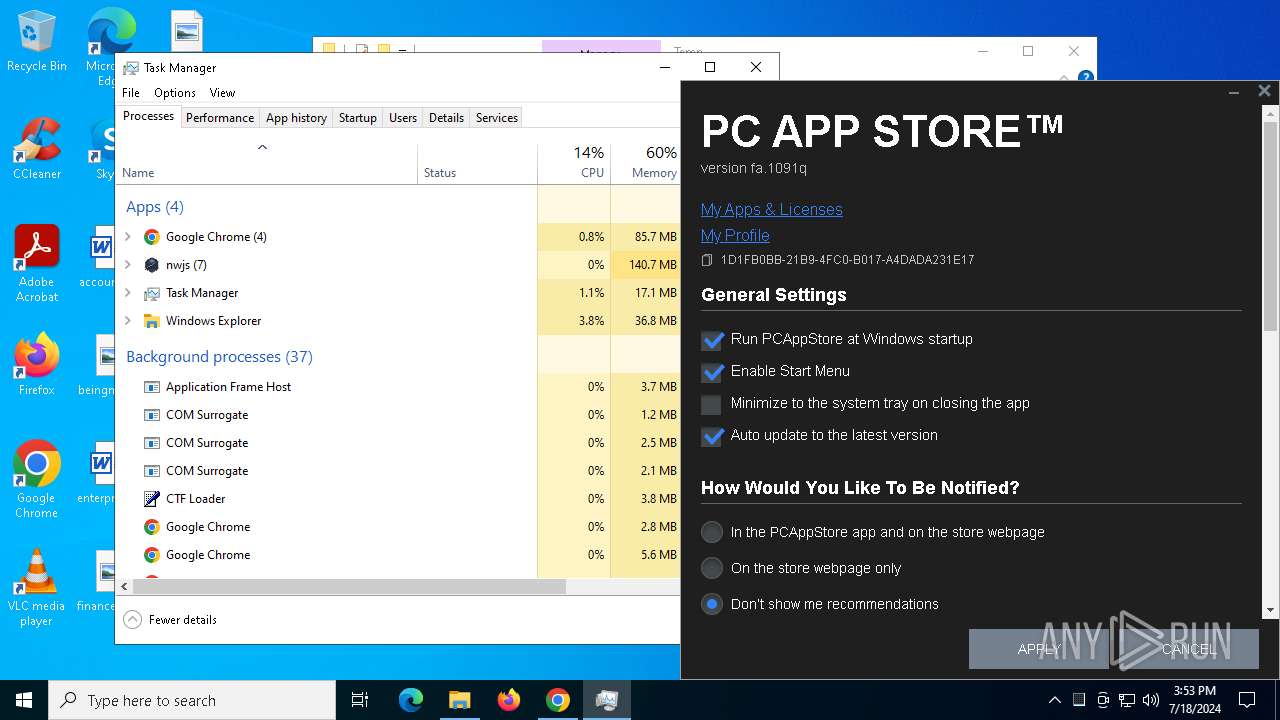
Task: Click the Windows Start button
Action: (x=24, y=700)
